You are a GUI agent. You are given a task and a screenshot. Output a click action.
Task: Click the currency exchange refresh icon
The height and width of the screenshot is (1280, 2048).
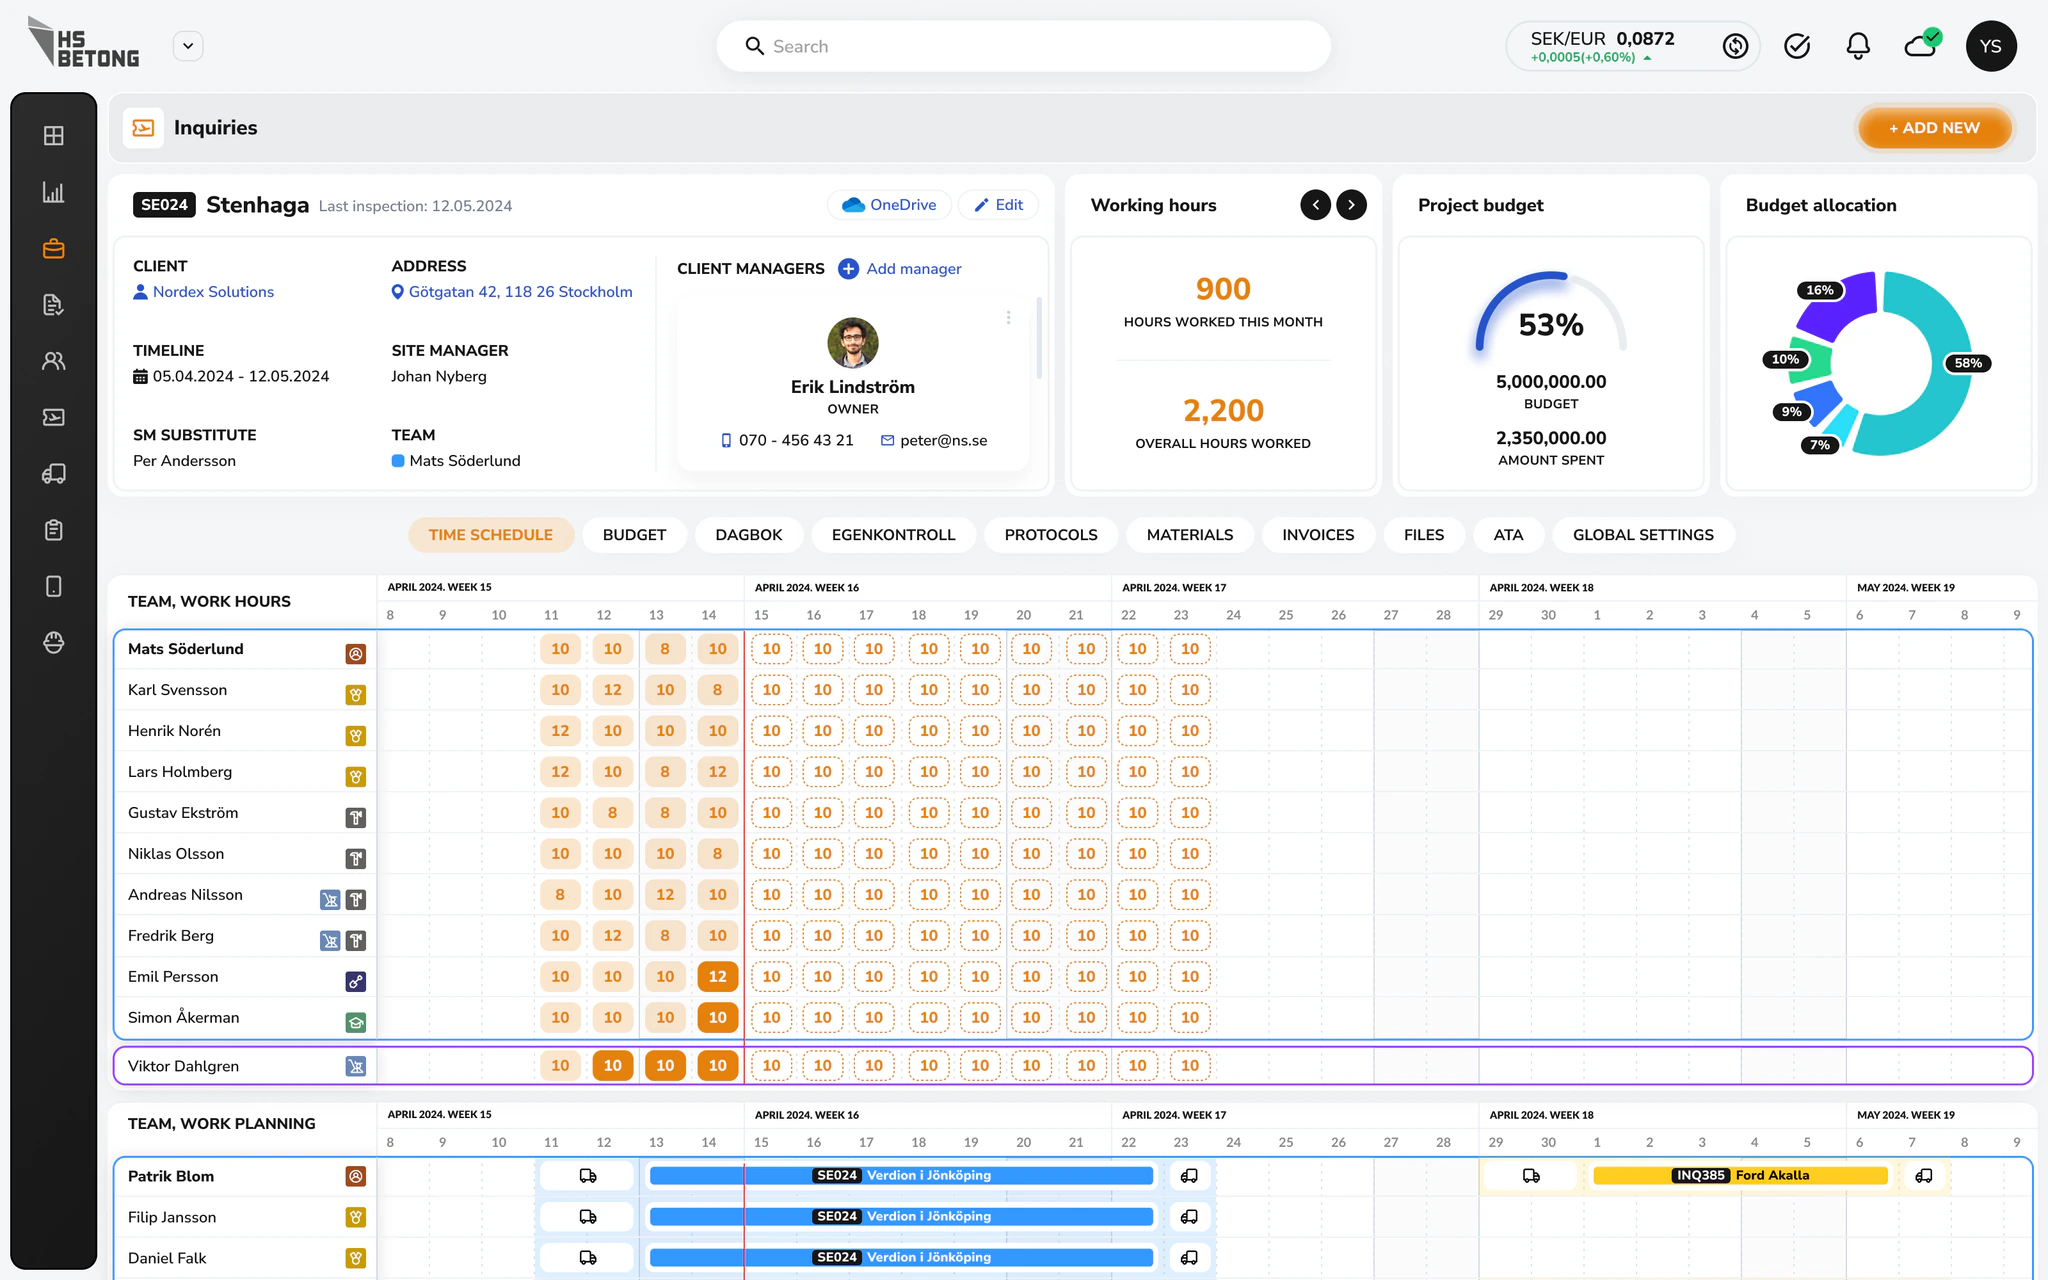click(1735, 46)
